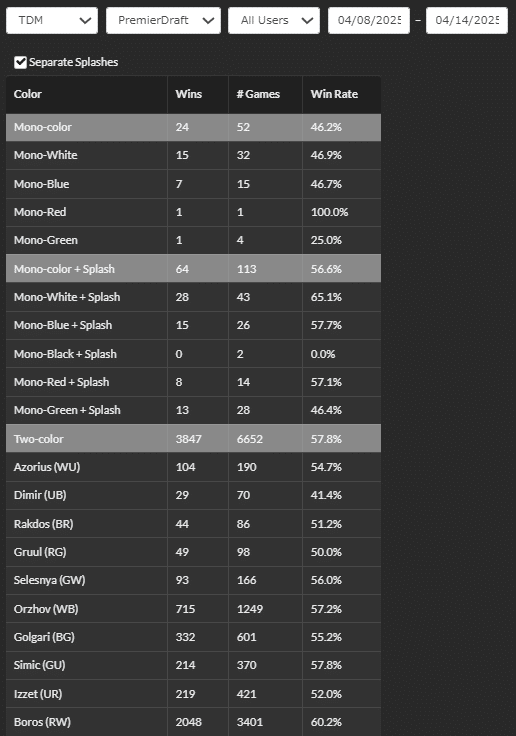Select the Mono-color summary row
Screen dimensions: 516x736
pyautogui.click(x=193, y=127)
